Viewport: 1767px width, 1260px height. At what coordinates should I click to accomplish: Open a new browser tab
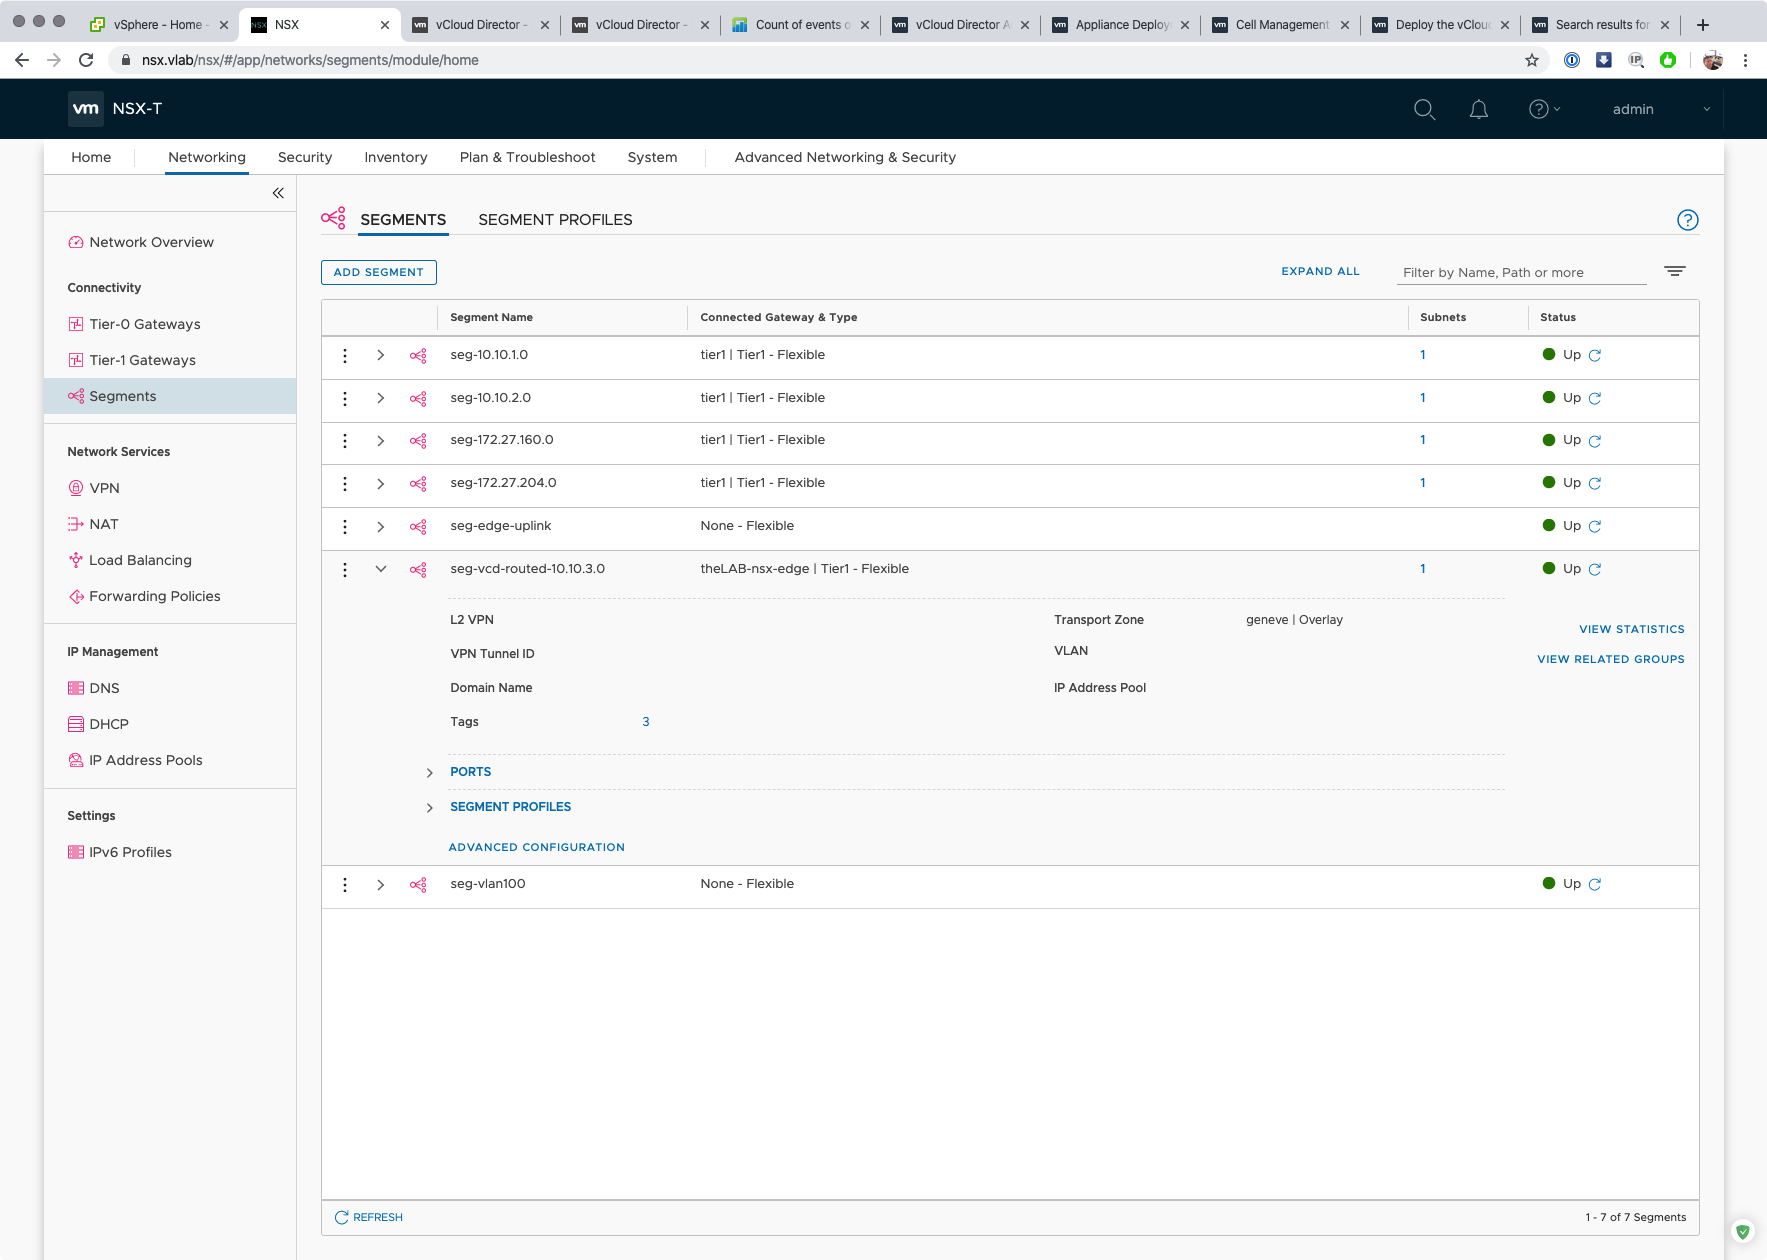click(x=1703, y=25)
